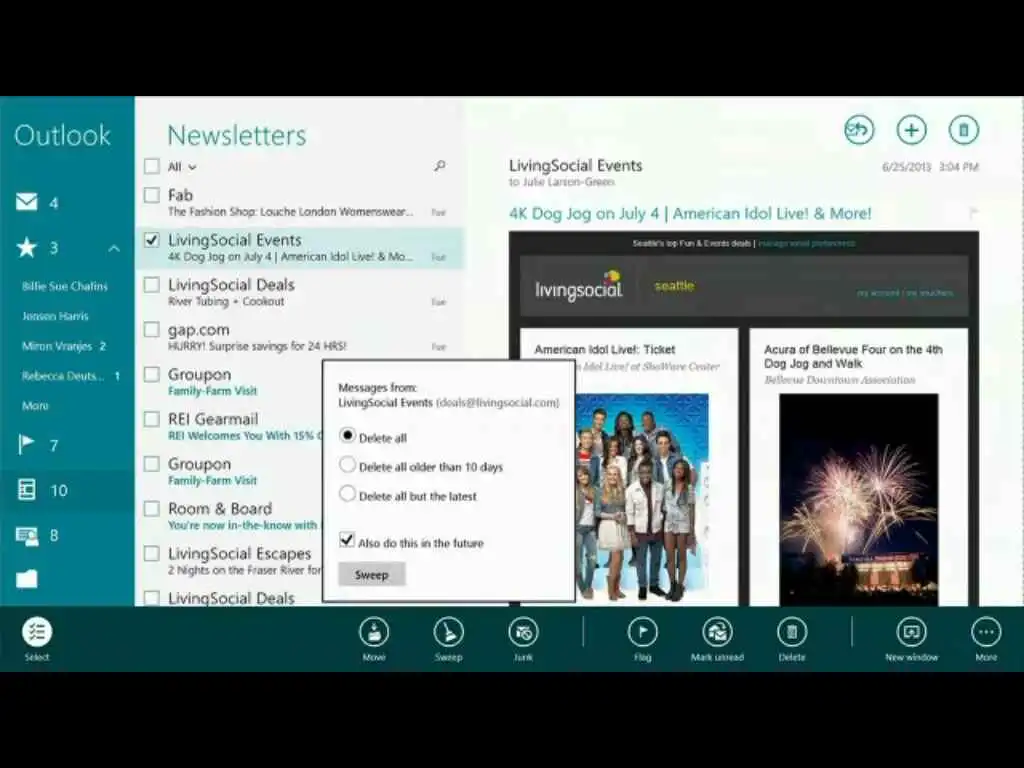The width and height of the screenshot is (1024, 768).
Task: Tick the gap.com message checkbox
Action: tap(152, 330)
